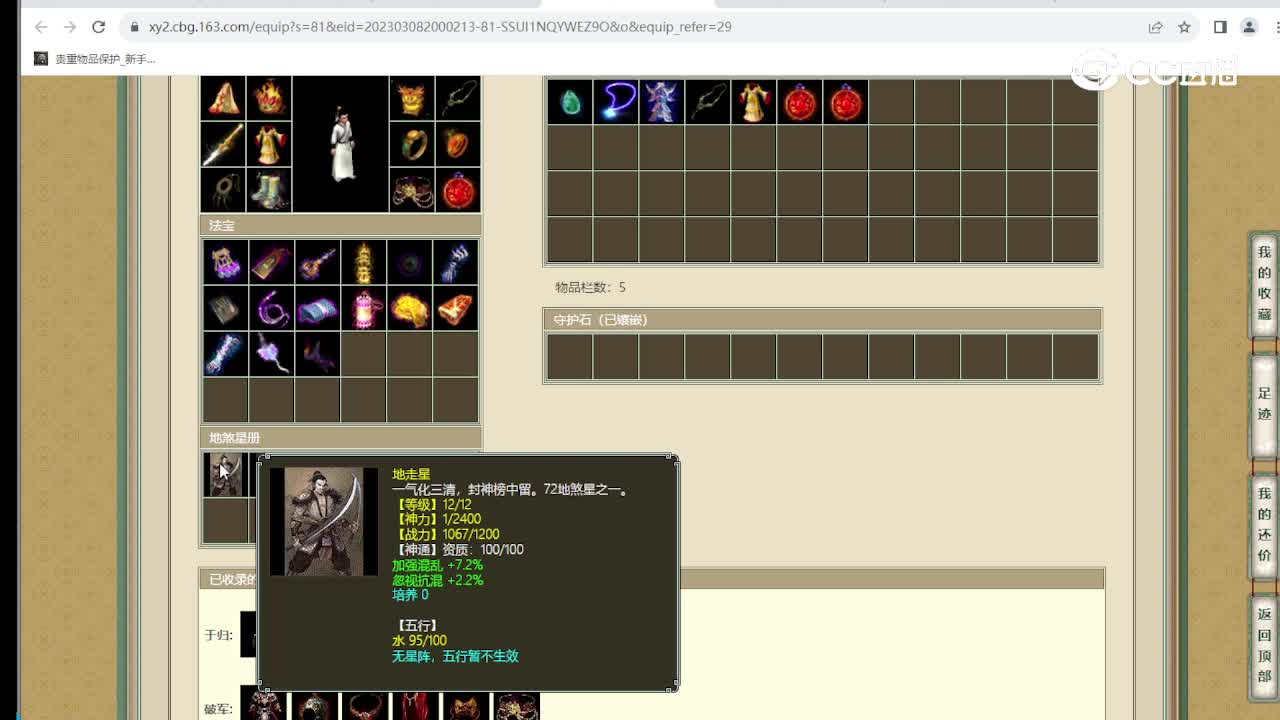The width and height of the screenshot is (1280, 720).
Task: Click the 物品栏数：5 text
Action: [591, 287]
